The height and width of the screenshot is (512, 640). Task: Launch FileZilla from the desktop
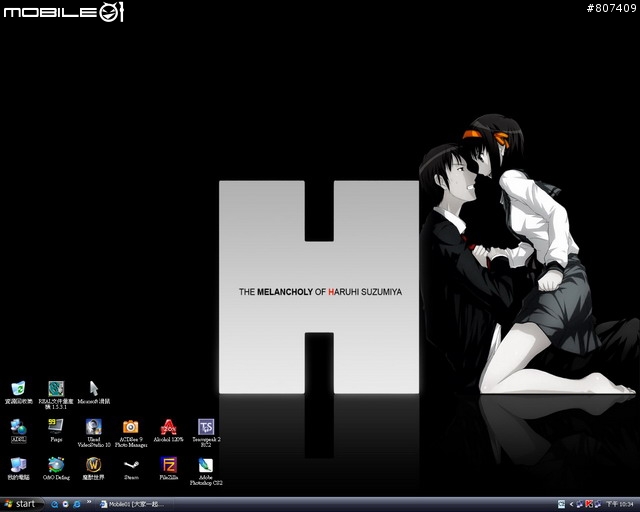169,465
